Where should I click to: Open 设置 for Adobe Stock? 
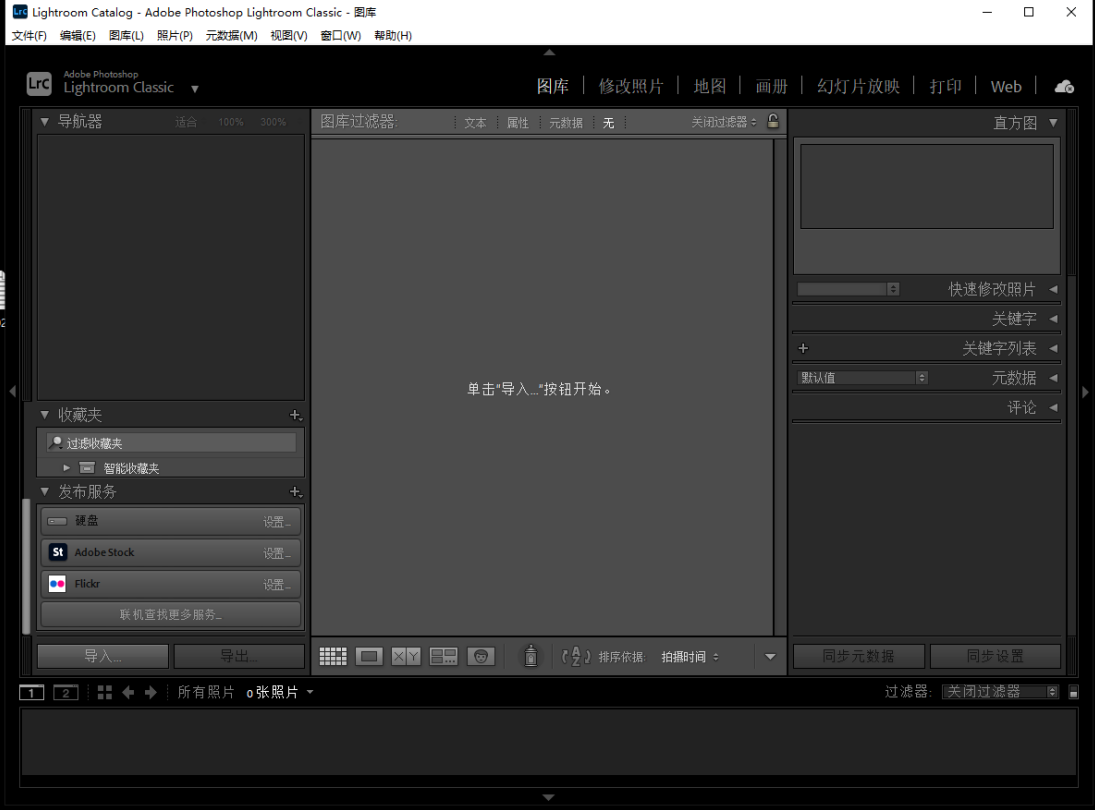pyautogui.click(x=277, y=554)
